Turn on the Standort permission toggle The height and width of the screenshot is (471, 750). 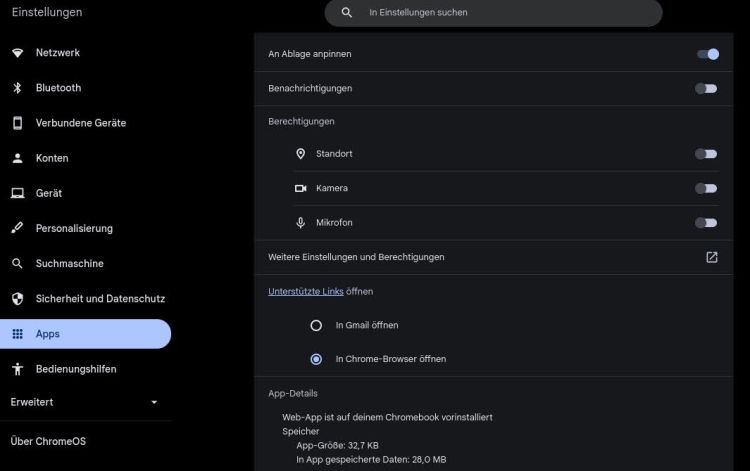[x=706, y=154]
